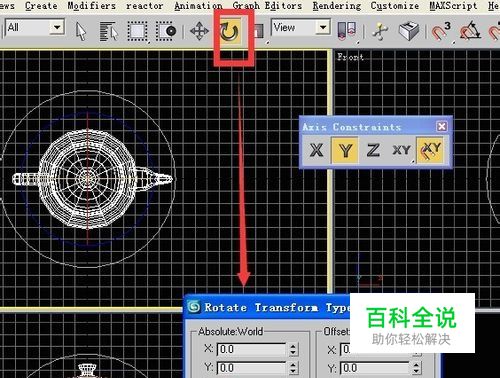Restrict to Z axis constraint
Screen dimensions: 500x378
(x=373, y=150)
